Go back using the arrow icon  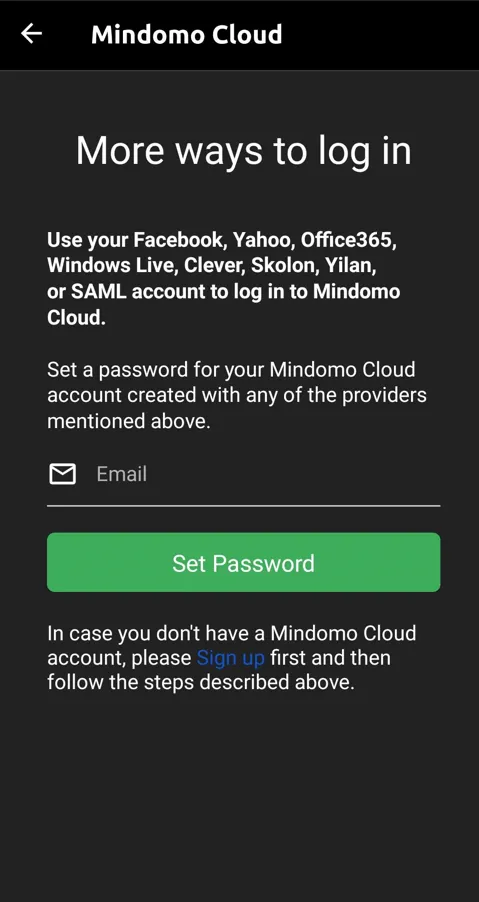tap(32, 34)
